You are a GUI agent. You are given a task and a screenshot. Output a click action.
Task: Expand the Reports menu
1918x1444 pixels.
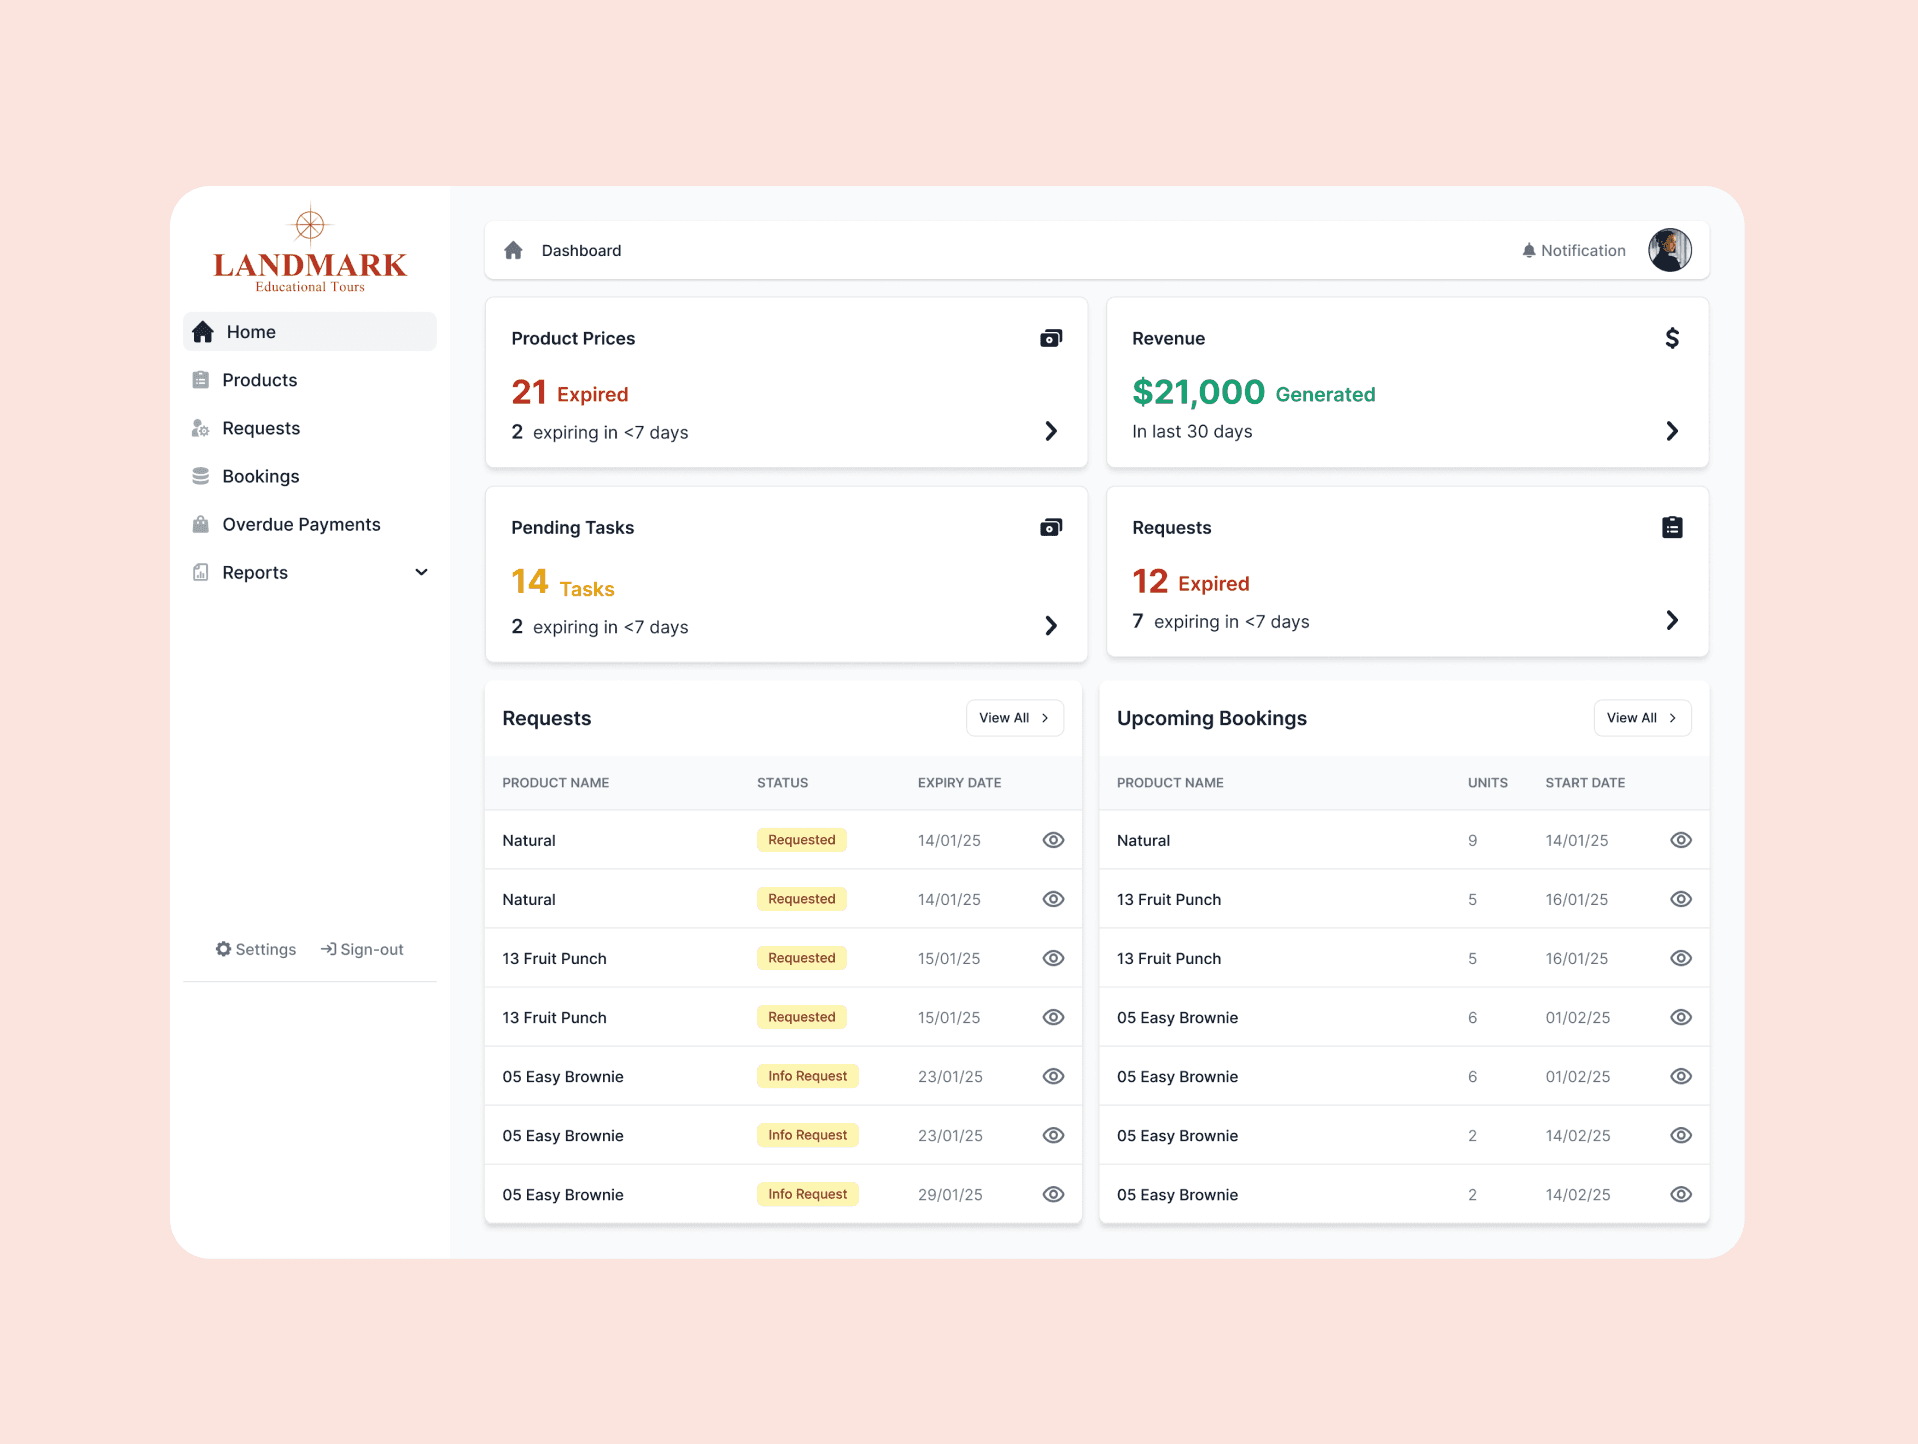pos(421,572)
